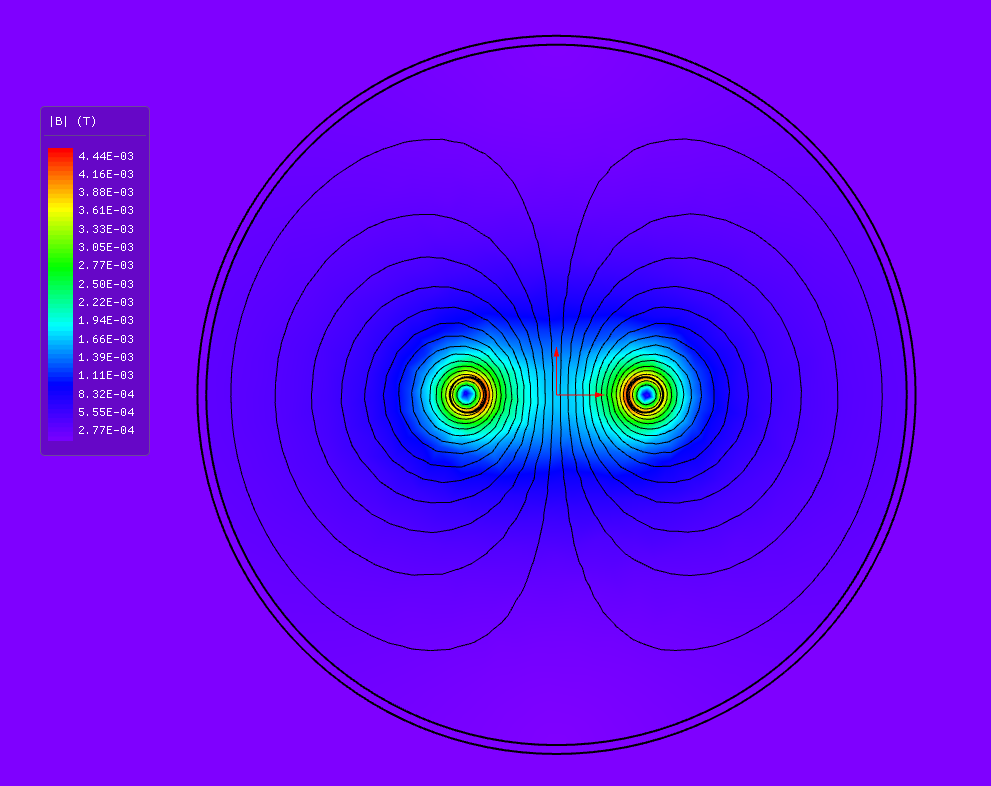991x786 pixels.
Task: Click the rainbow color scale bar
Action: tap(61, 294)
